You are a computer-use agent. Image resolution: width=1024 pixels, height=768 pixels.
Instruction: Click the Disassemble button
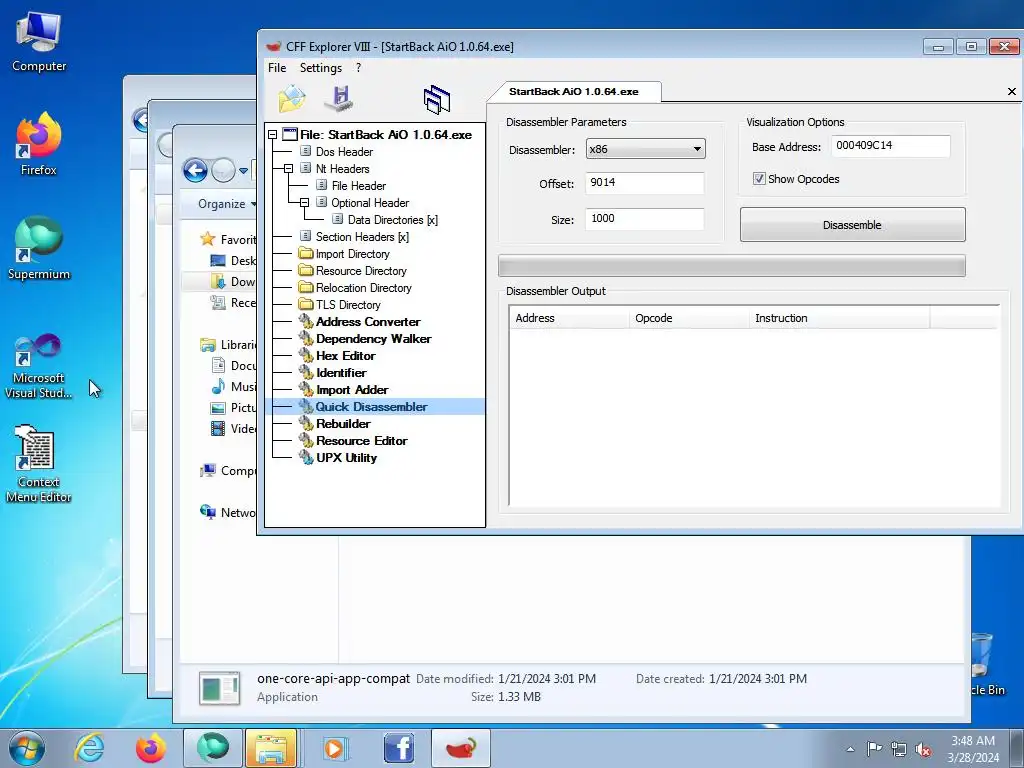pos(852,225)
